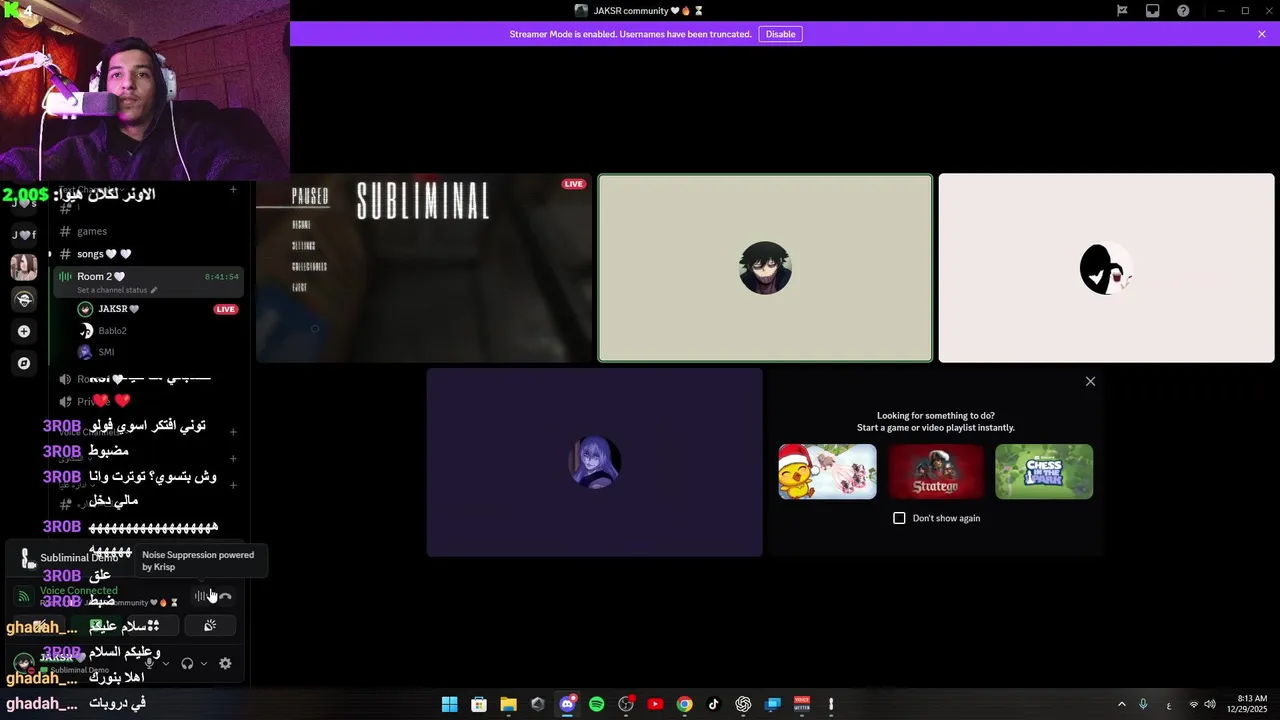This screenshot has width=1280, height=720.
Task: Open the Voicemeeter taskbar icon
Action: (x=802, y=704)
